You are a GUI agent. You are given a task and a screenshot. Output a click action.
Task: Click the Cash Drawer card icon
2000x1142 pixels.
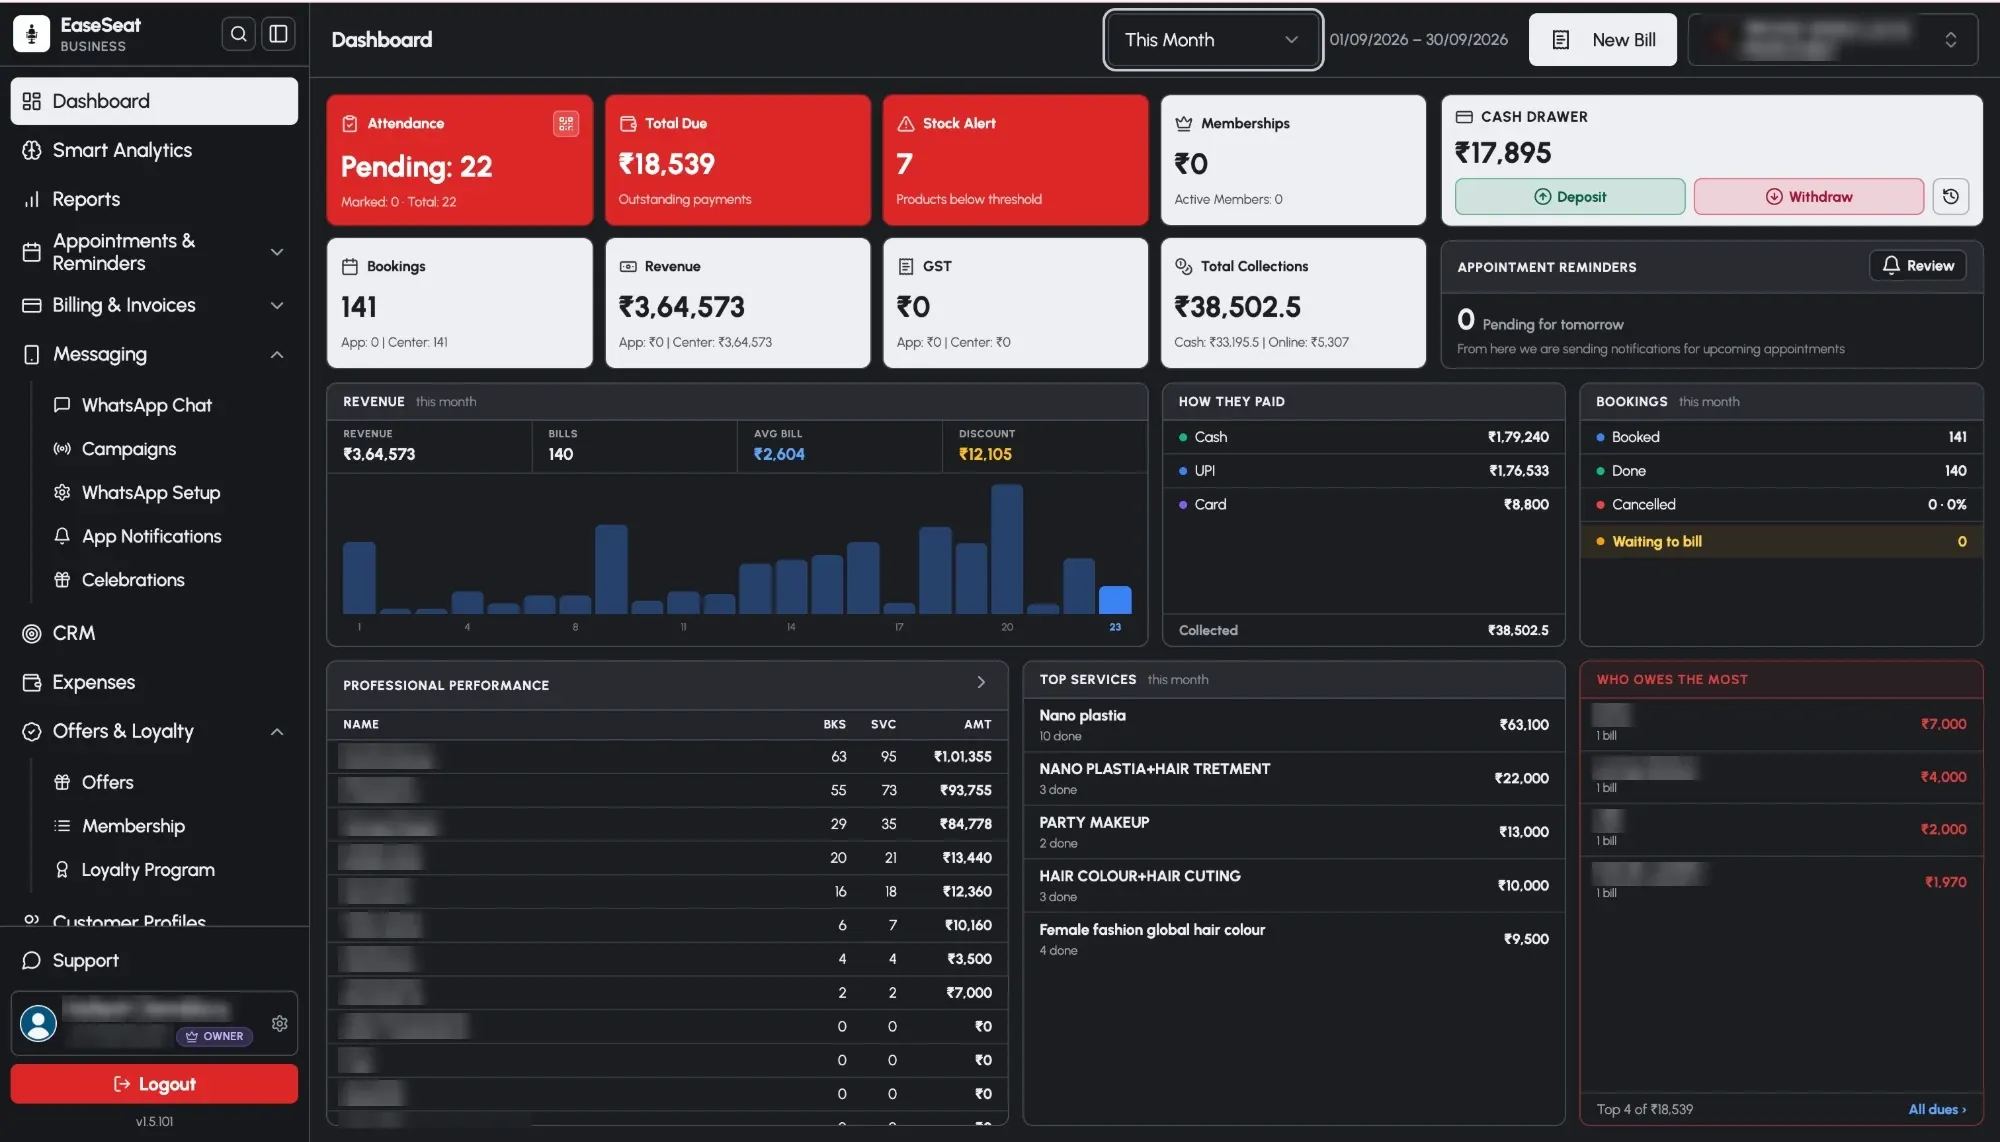[x=1464, y=116]
